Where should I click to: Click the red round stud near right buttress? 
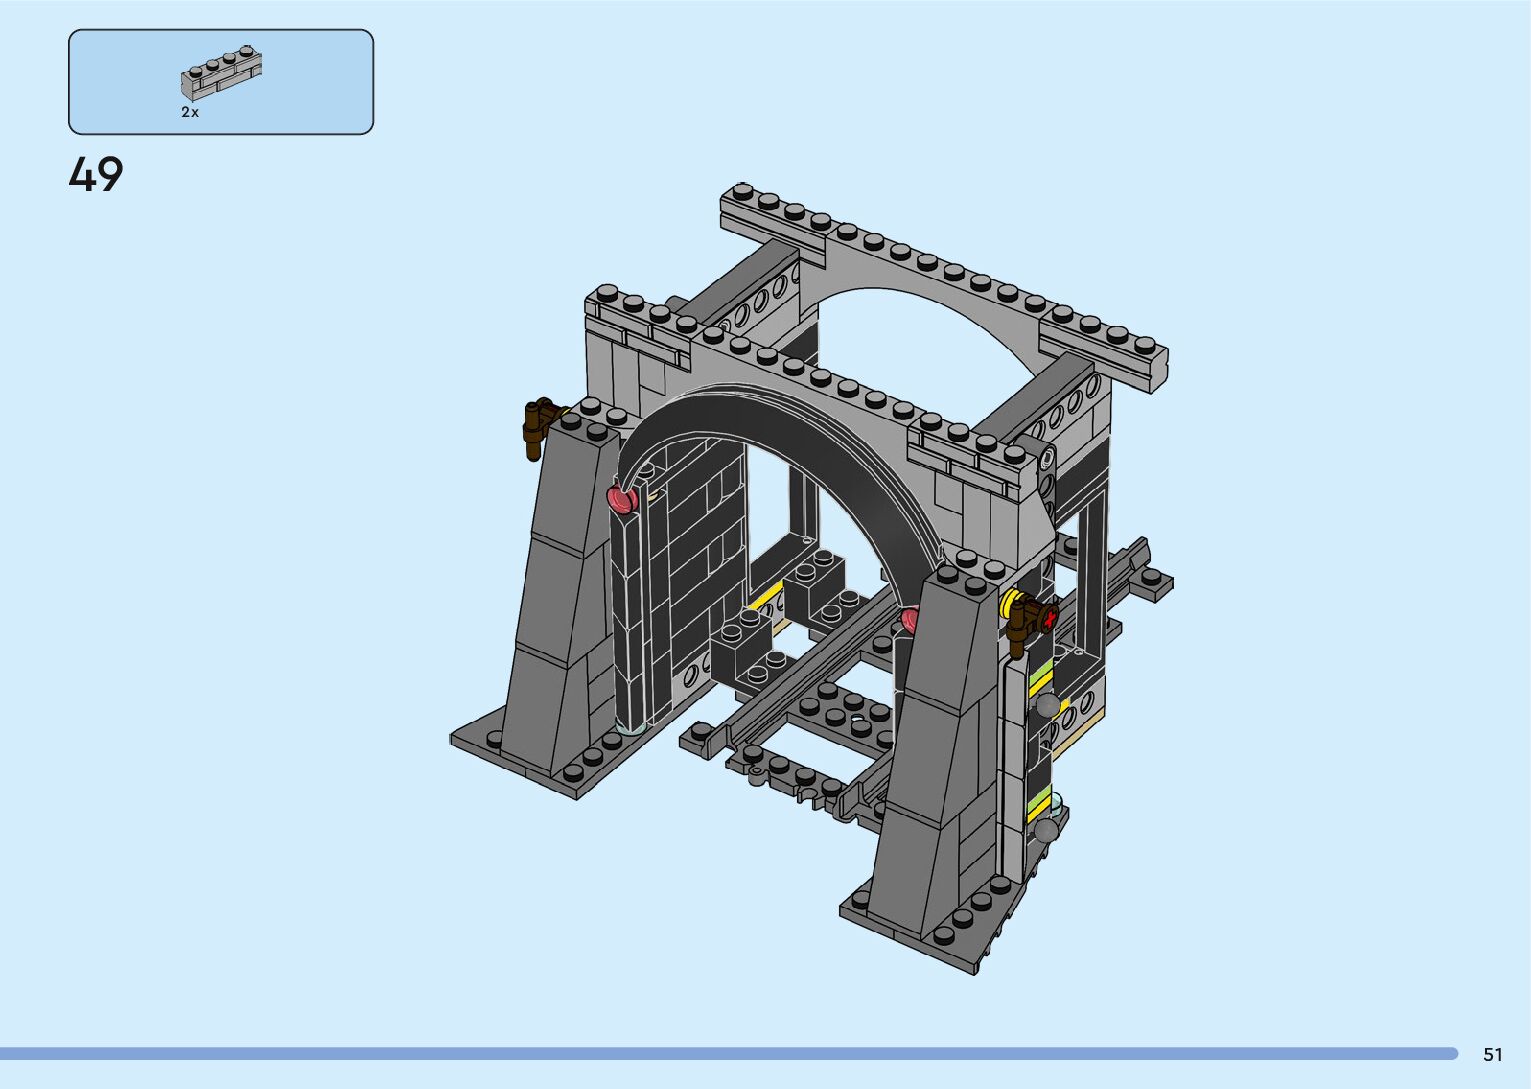pos(910,620)
